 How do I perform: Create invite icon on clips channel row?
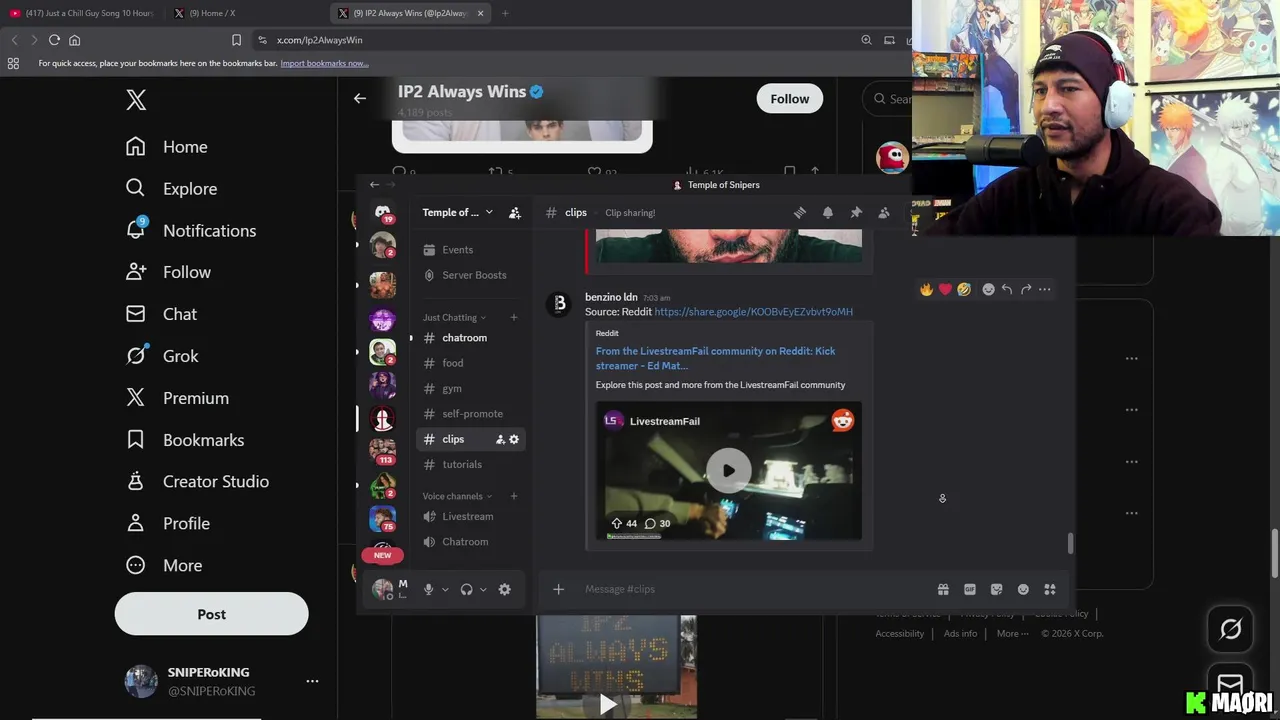[501, 439]
